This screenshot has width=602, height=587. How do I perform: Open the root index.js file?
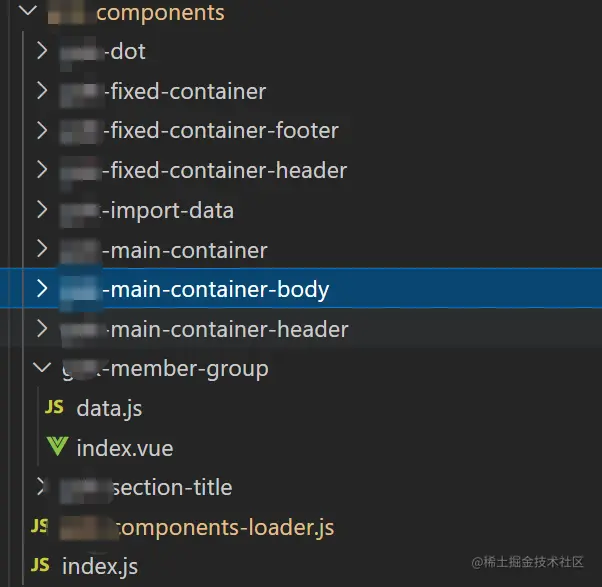click(x=100, y=566)
